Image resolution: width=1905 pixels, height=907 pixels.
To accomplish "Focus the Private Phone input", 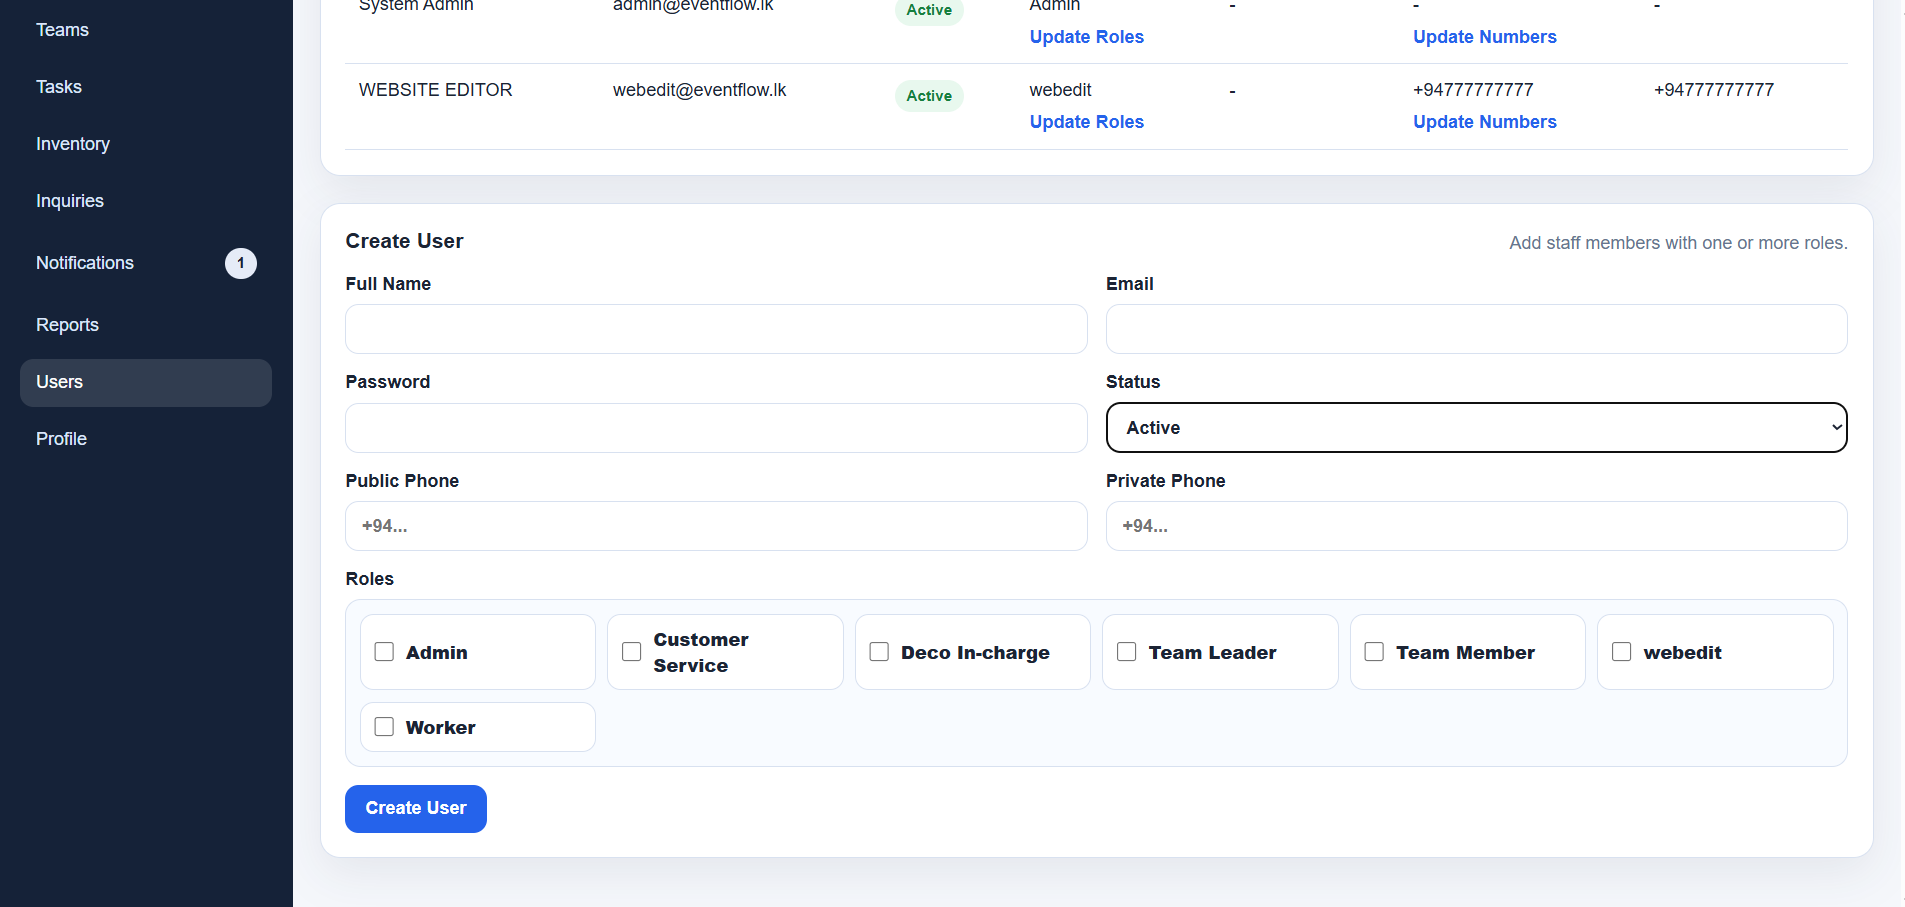I will coord(1476,526).
